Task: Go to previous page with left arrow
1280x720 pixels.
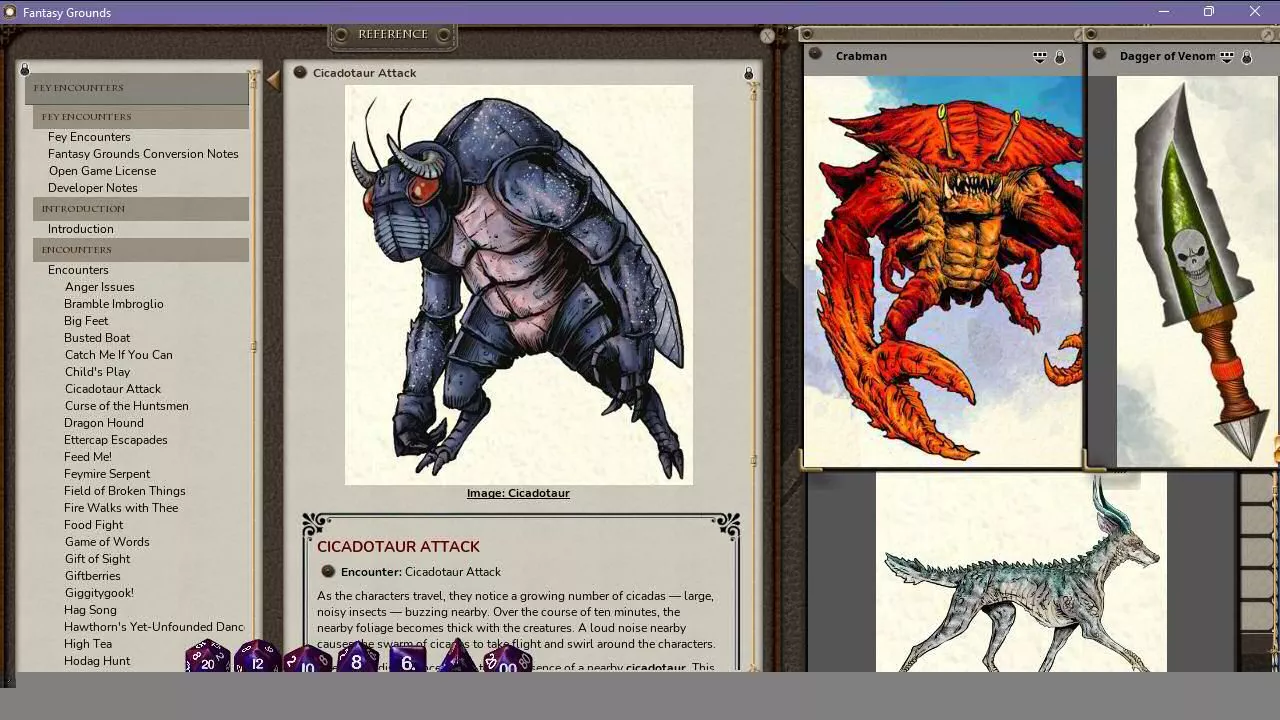Action: pyautogui.click(x=273, y=80)
